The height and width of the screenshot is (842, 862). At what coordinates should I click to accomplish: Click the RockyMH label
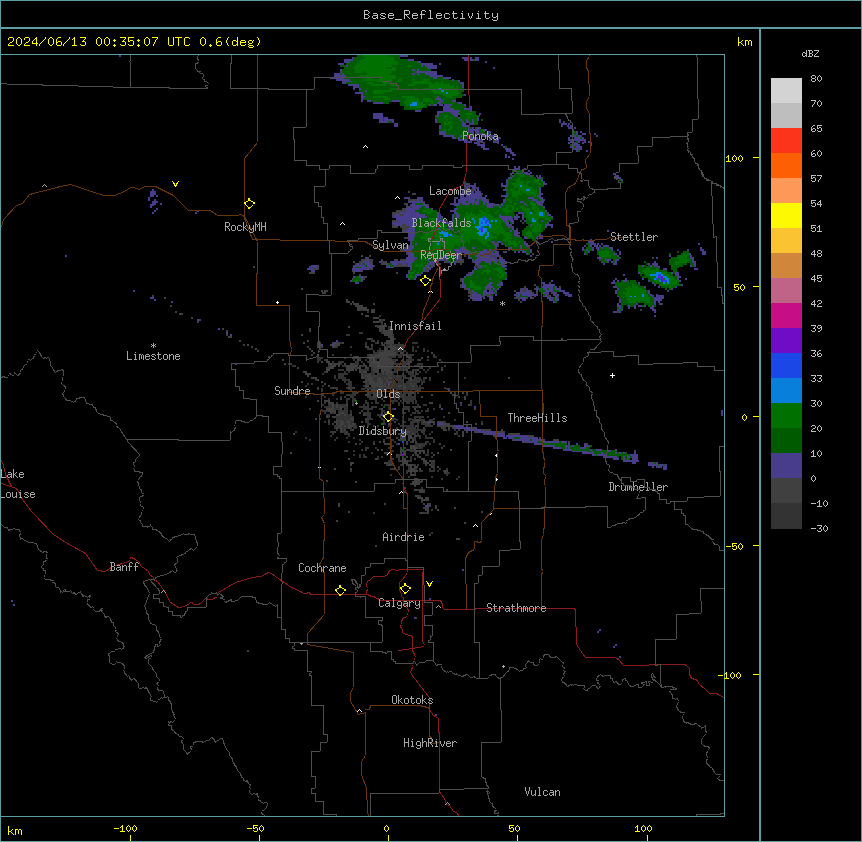(245, 227)
